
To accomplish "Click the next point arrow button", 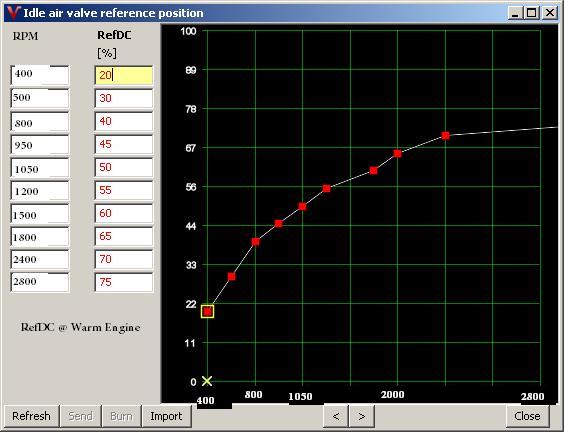I will (x=362, y=416).
